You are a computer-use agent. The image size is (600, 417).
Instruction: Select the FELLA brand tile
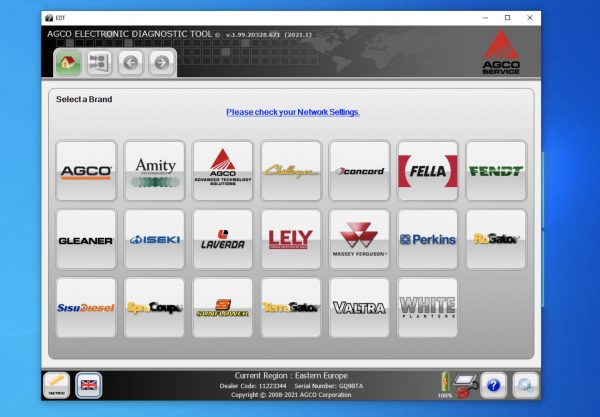[x=427, y=171]
